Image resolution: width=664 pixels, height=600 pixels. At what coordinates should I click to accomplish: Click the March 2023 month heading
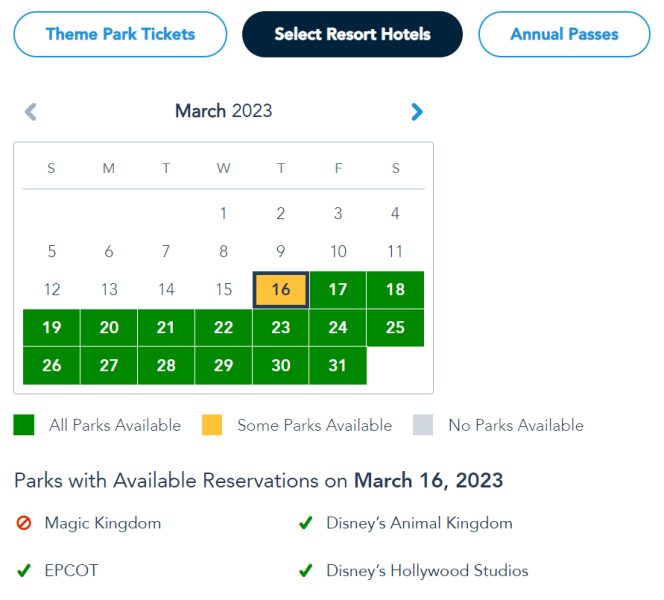(x=223, y=111)
